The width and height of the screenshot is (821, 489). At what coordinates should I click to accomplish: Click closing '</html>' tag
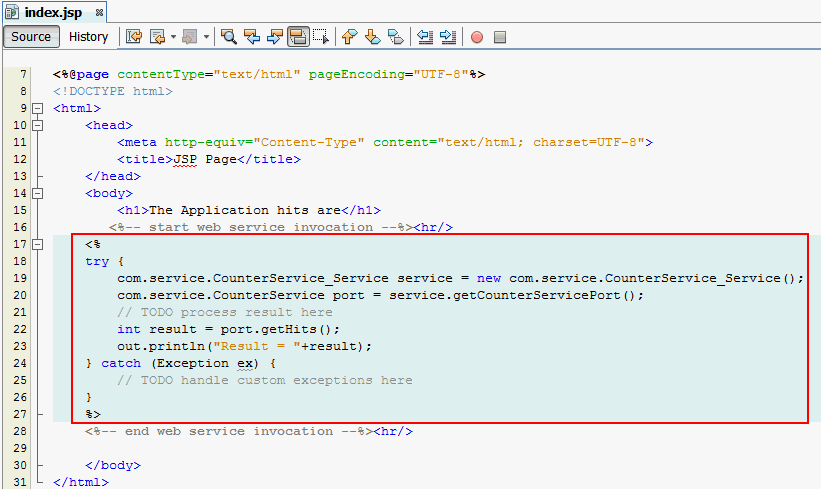(x=81, y=482)
